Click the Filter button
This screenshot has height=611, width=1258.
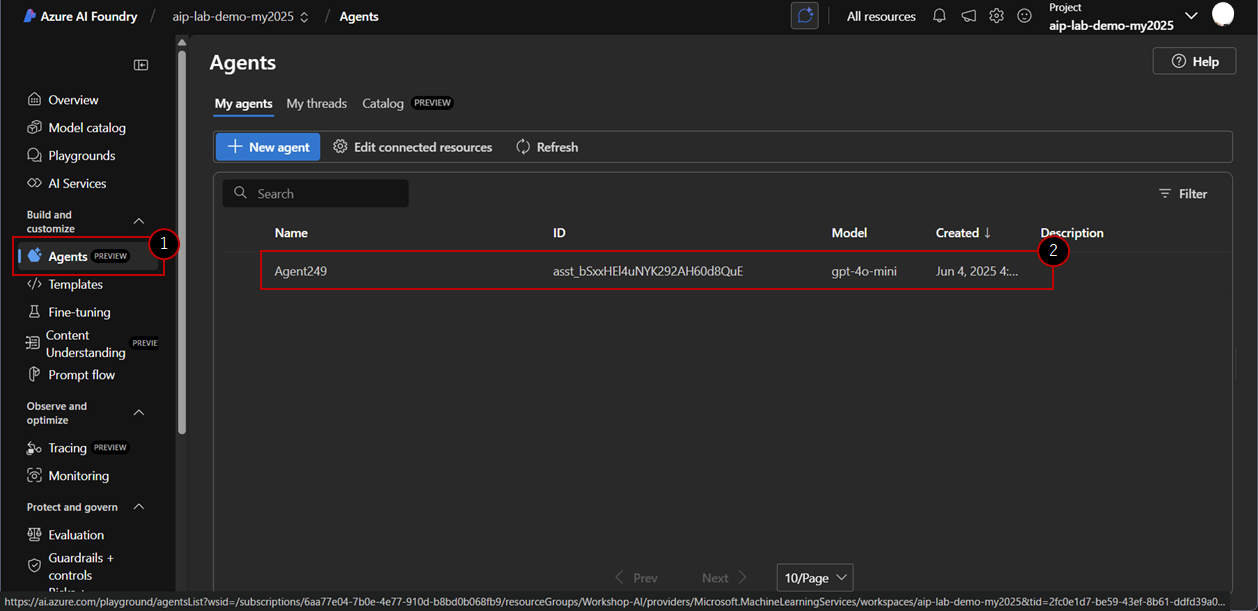1183,194
